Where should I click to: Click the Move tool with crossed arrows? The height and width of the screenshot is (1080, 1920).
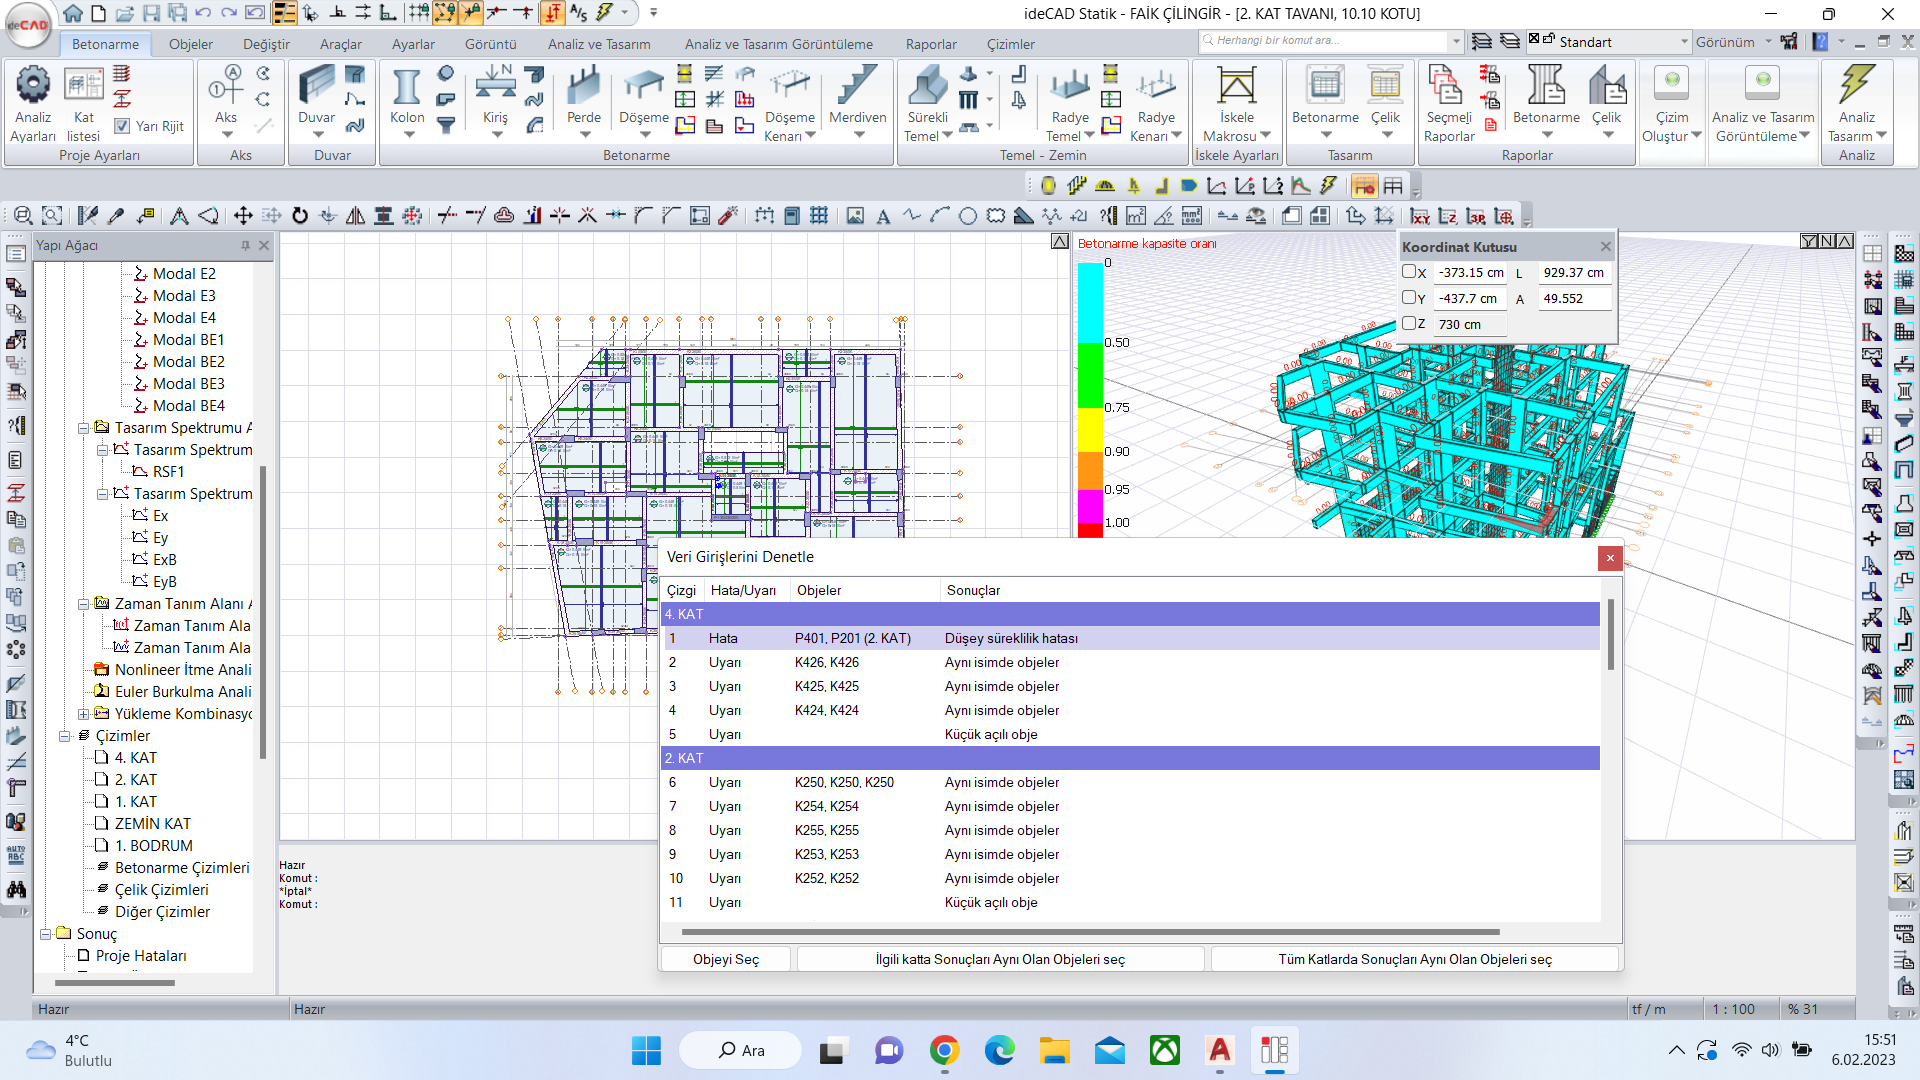(x=243, y=216)
